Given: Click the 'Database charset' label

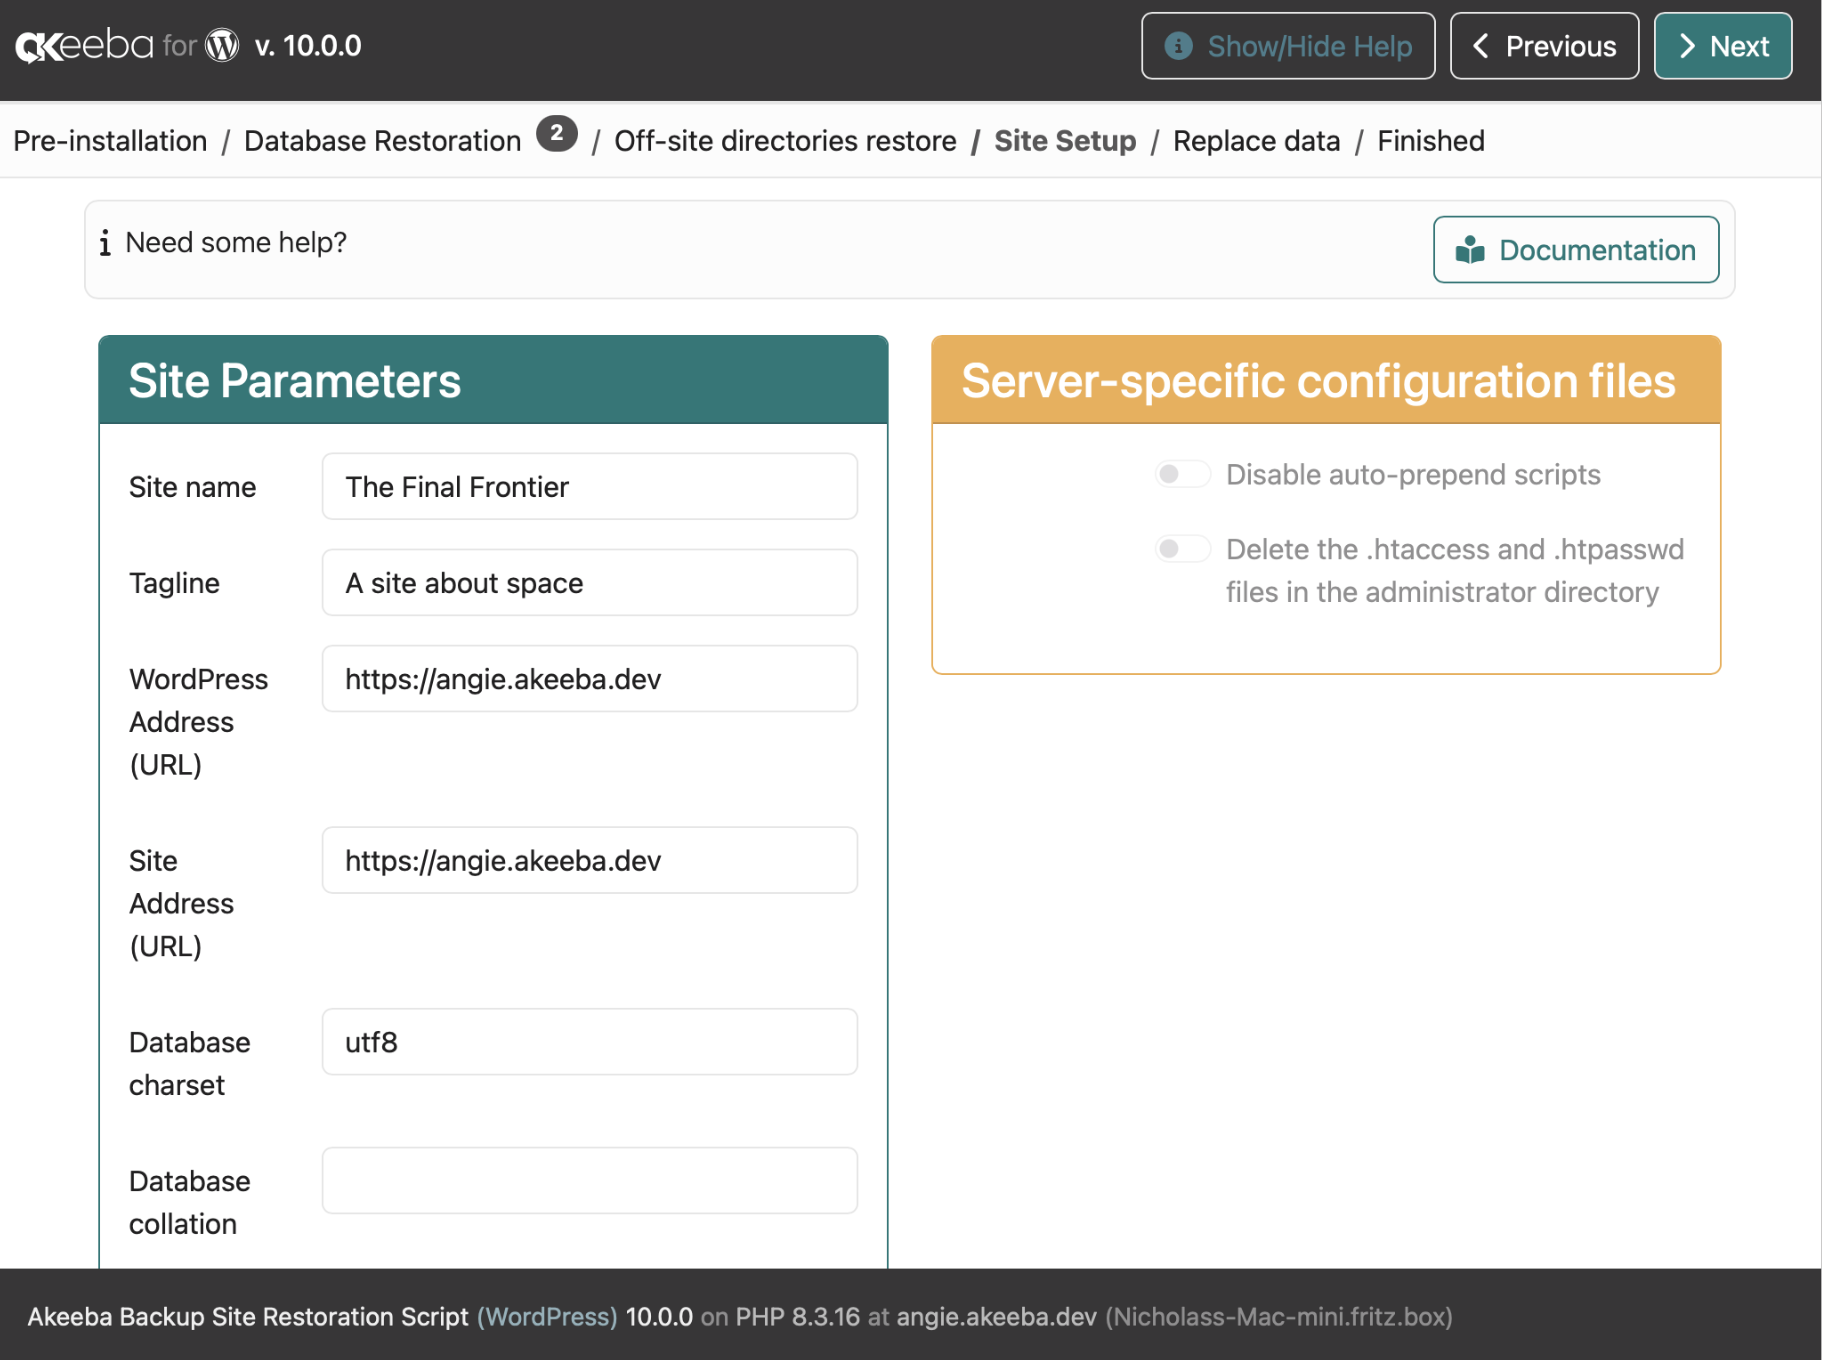Looking at the screenshot, I should [x=189, y=1063].
